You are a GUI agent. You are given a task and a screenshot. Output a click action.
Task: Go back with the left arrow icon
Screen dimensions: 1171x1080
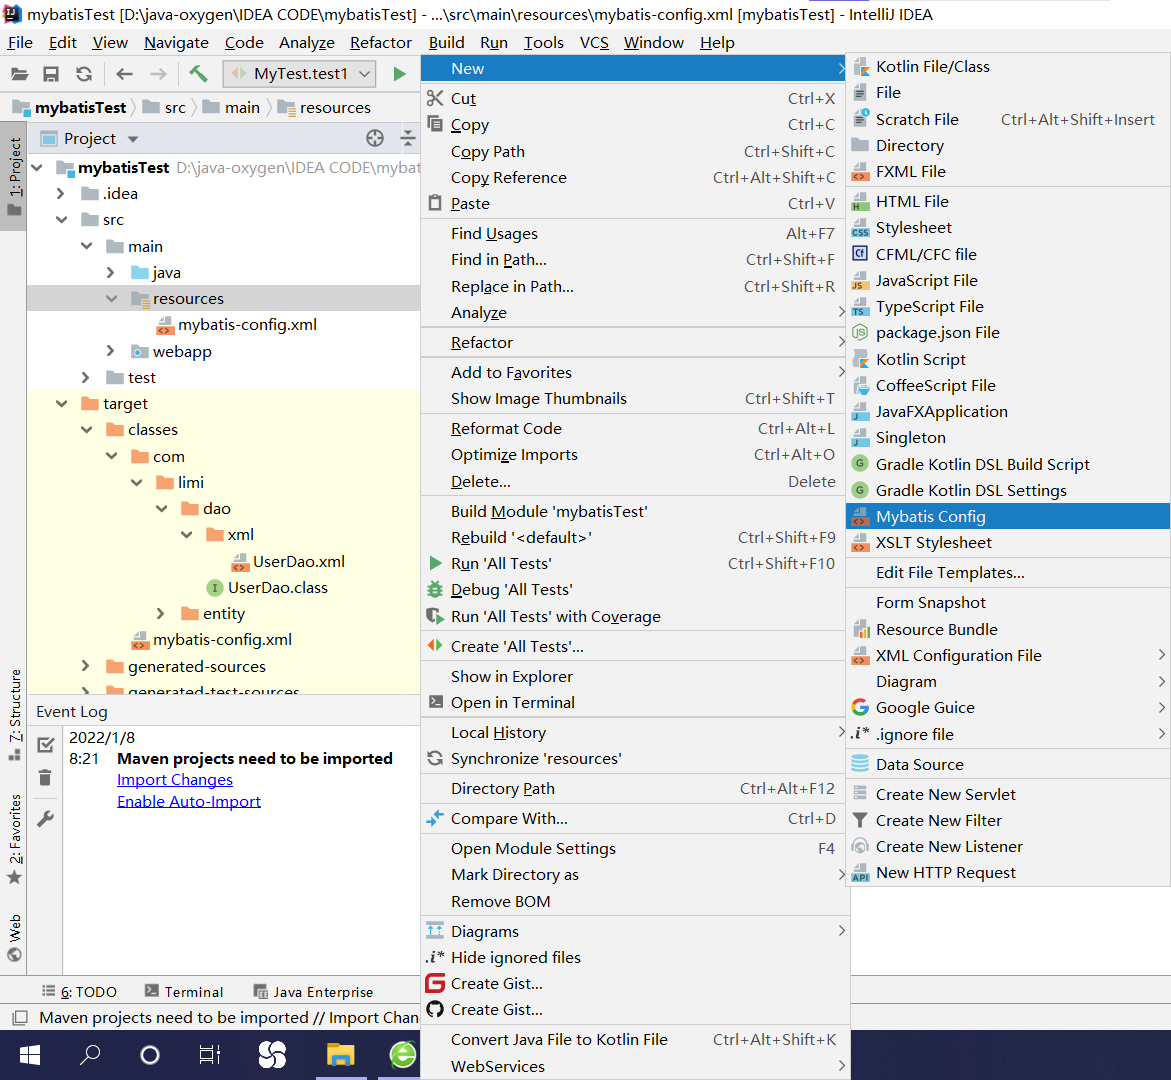(124, 74)
